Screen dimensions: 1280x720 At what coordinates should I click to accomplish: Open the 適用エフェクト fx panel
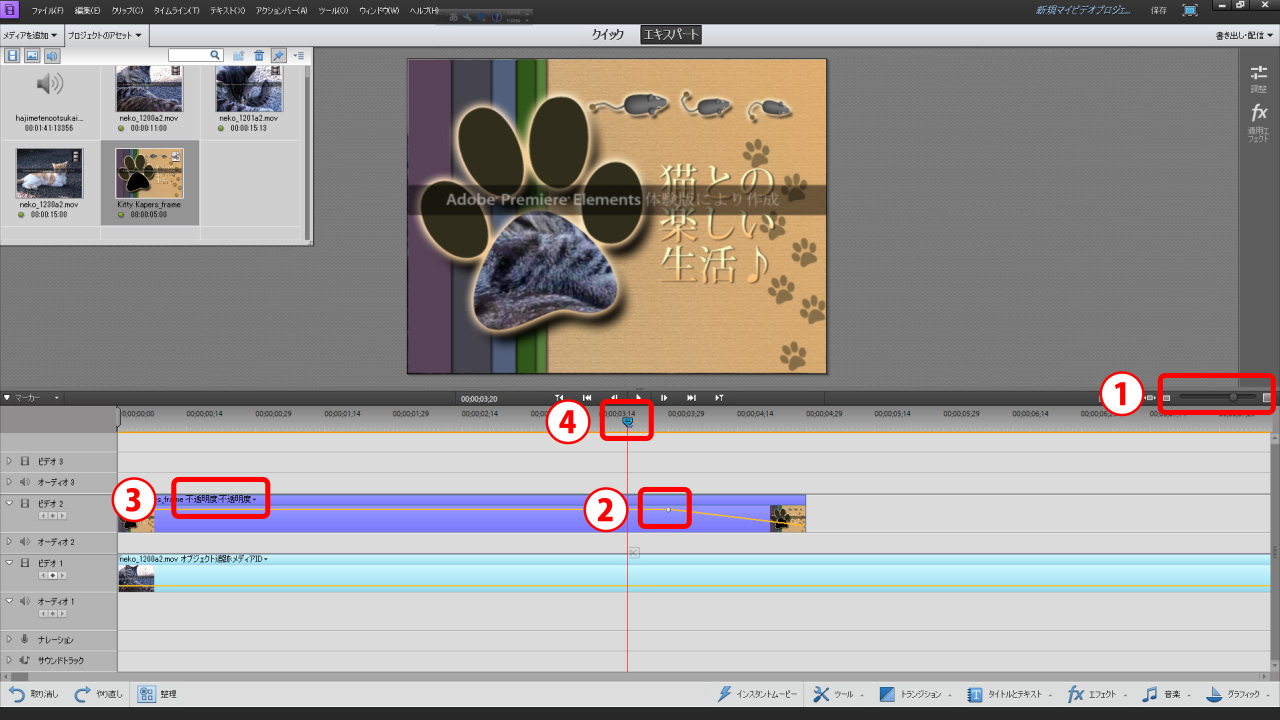(x=1259, y=114)
